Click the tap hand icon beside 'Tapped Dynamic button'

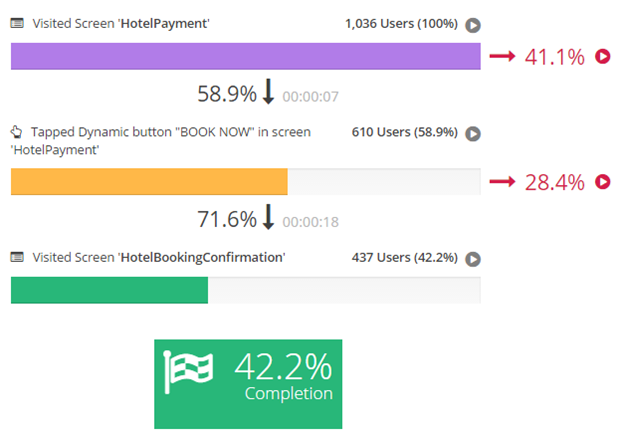(17, 132)
